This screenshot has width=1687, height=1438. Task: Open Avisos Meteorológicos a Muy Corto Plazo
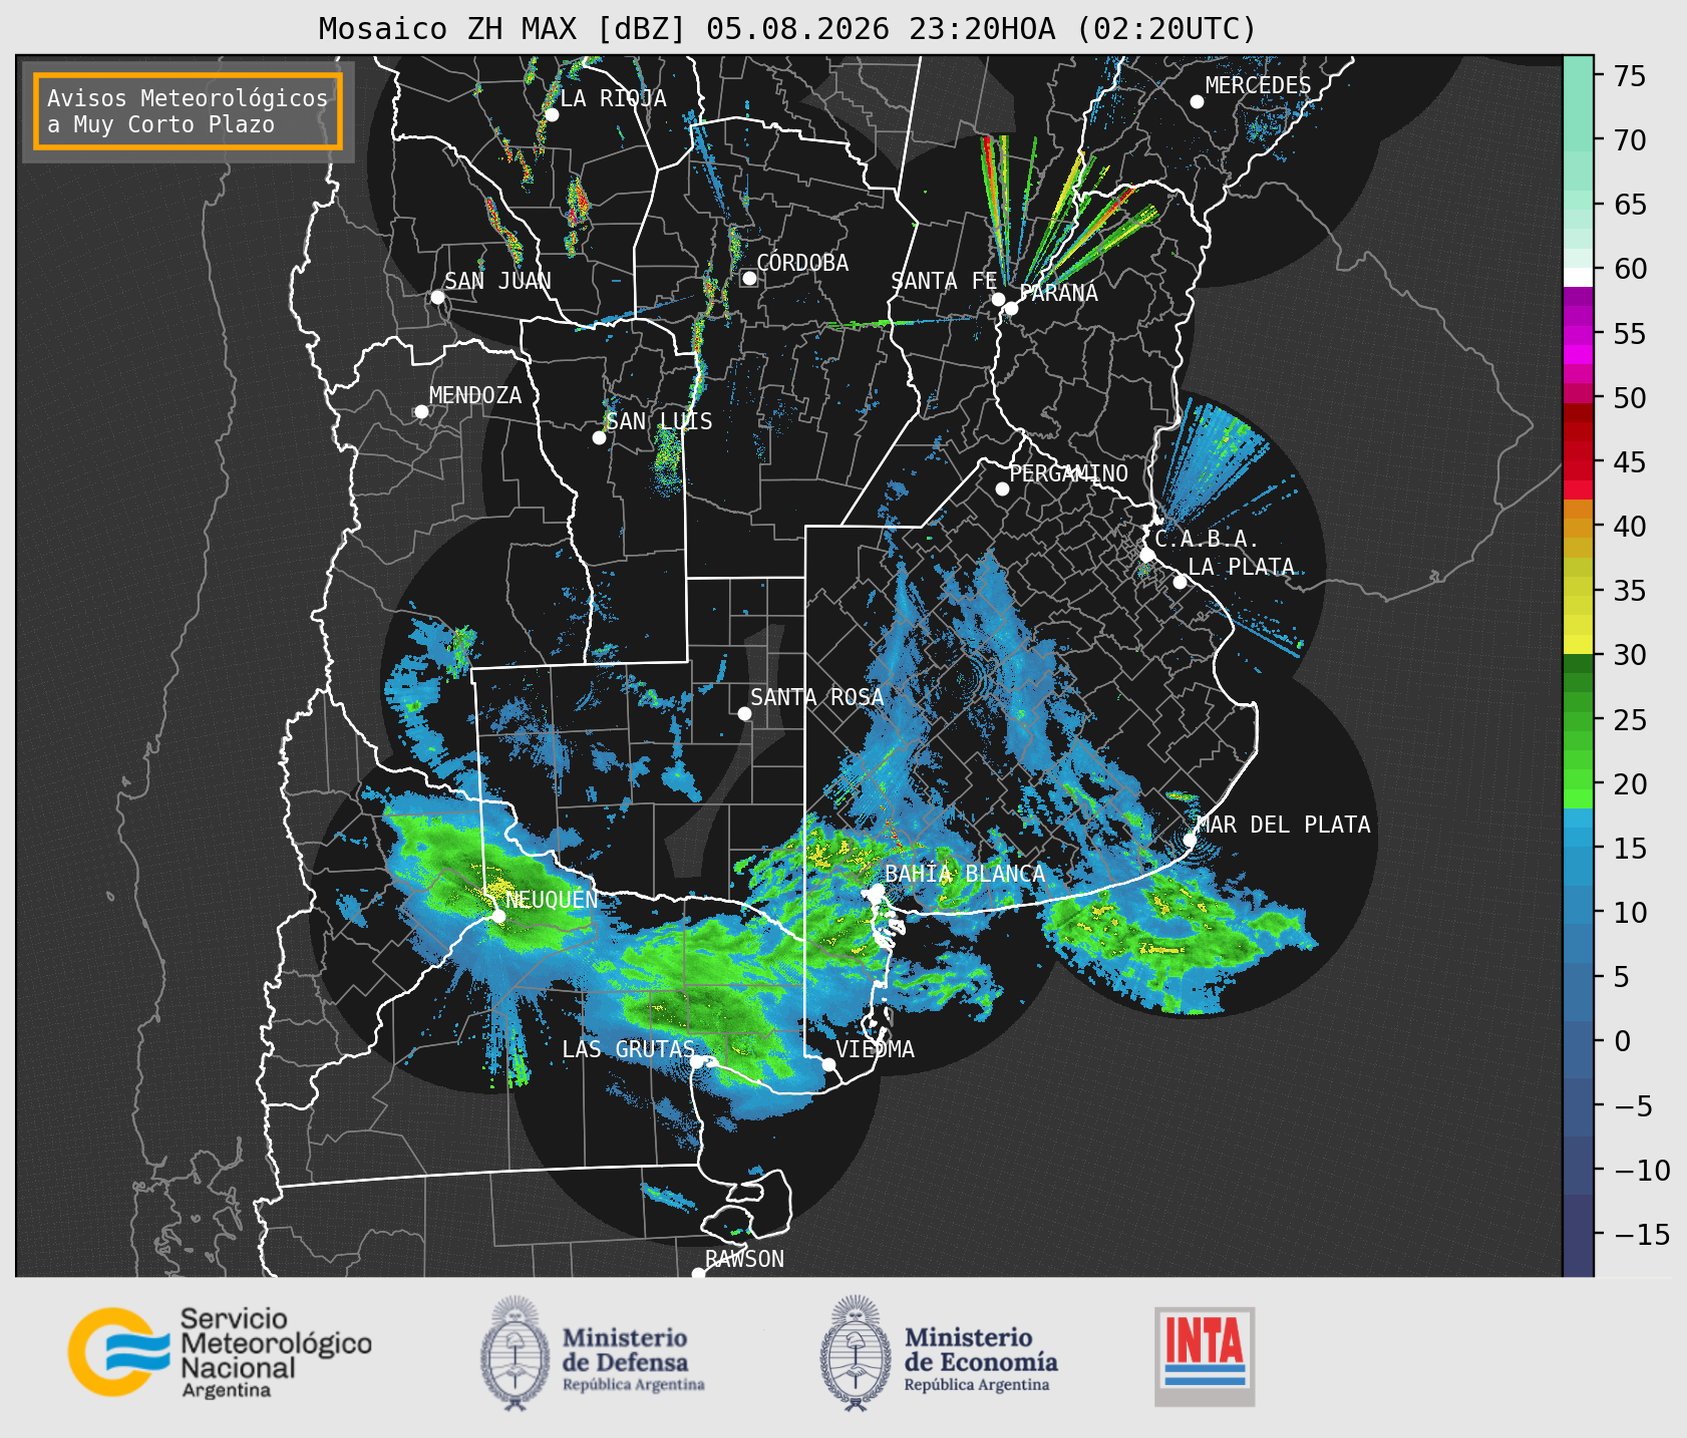(188, 111)
